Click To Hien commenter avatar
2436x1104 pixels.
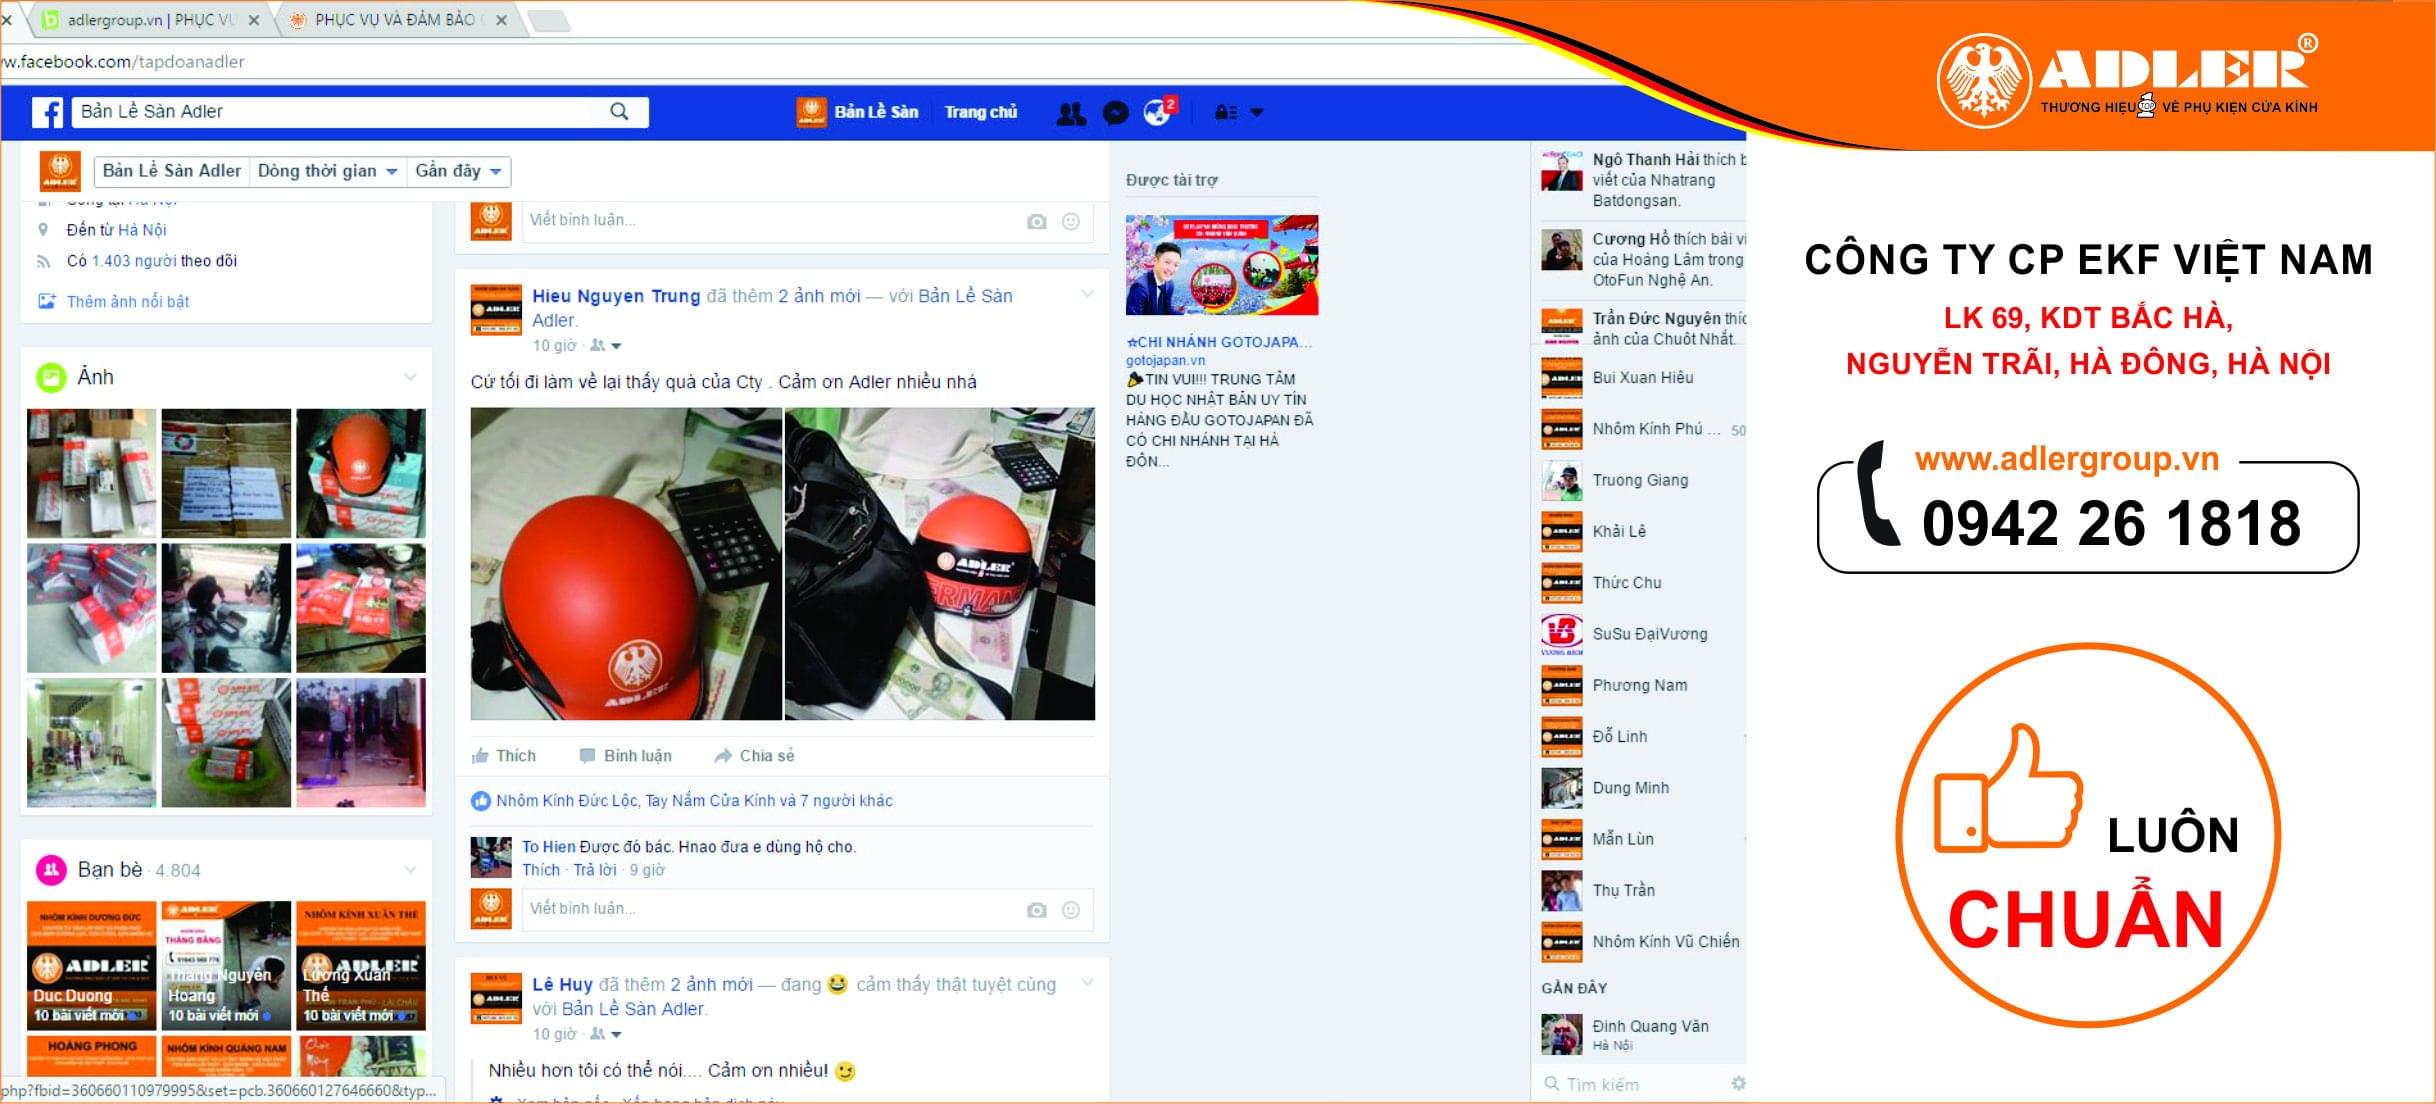tap(491, 858)
